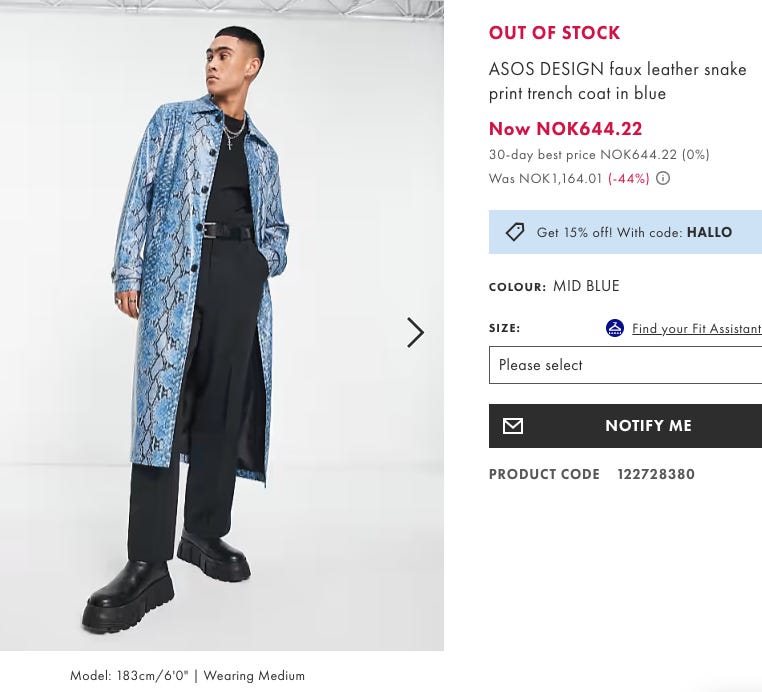Click the '30-day best price' text line
This screenshot has height=692, width=762.
598,155
